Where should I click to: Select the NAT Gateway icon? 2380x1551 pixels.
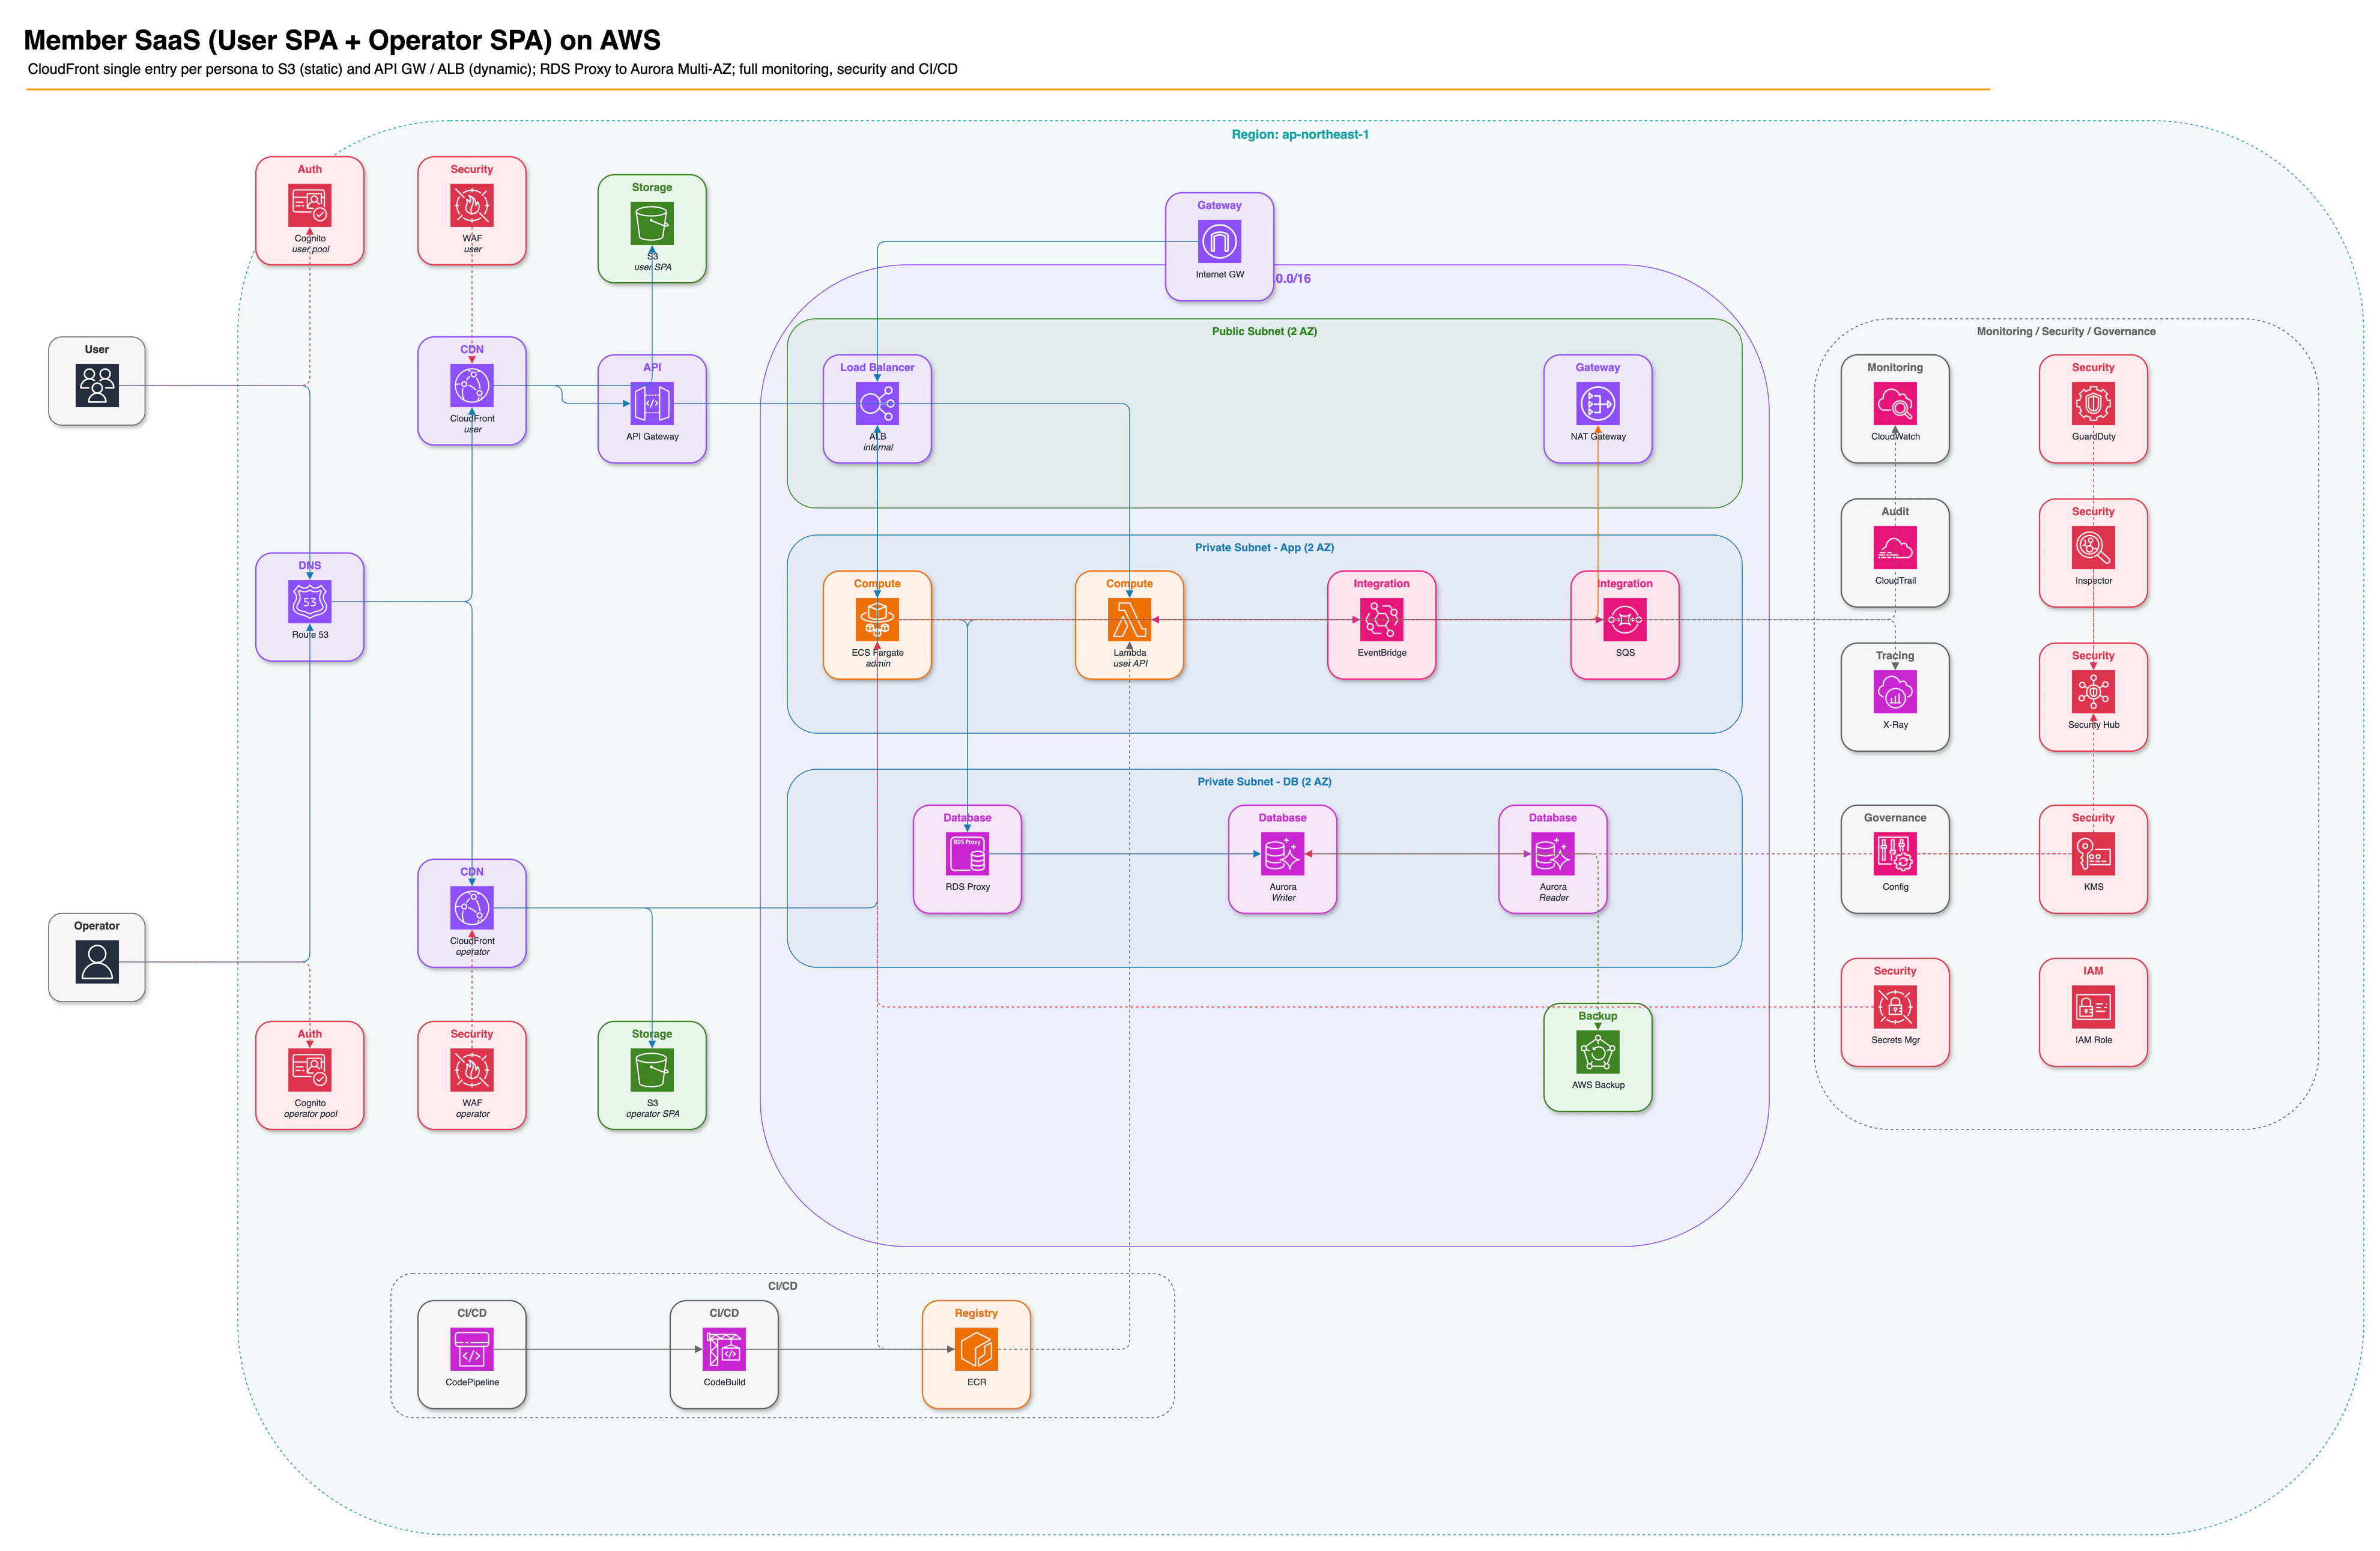(x=1597, y=403)
